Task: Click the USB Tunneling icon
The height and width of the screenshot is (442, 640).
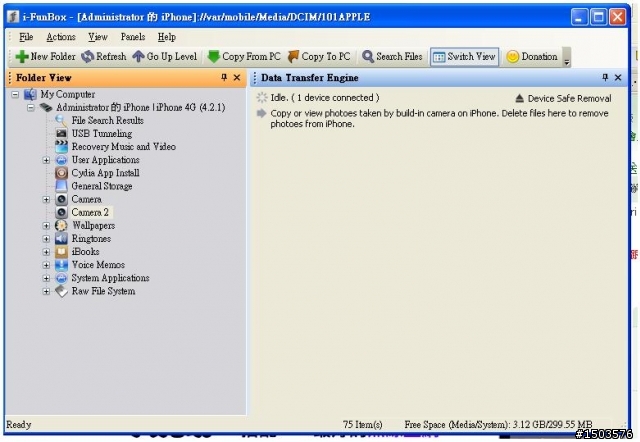Action: pos(61,133)
